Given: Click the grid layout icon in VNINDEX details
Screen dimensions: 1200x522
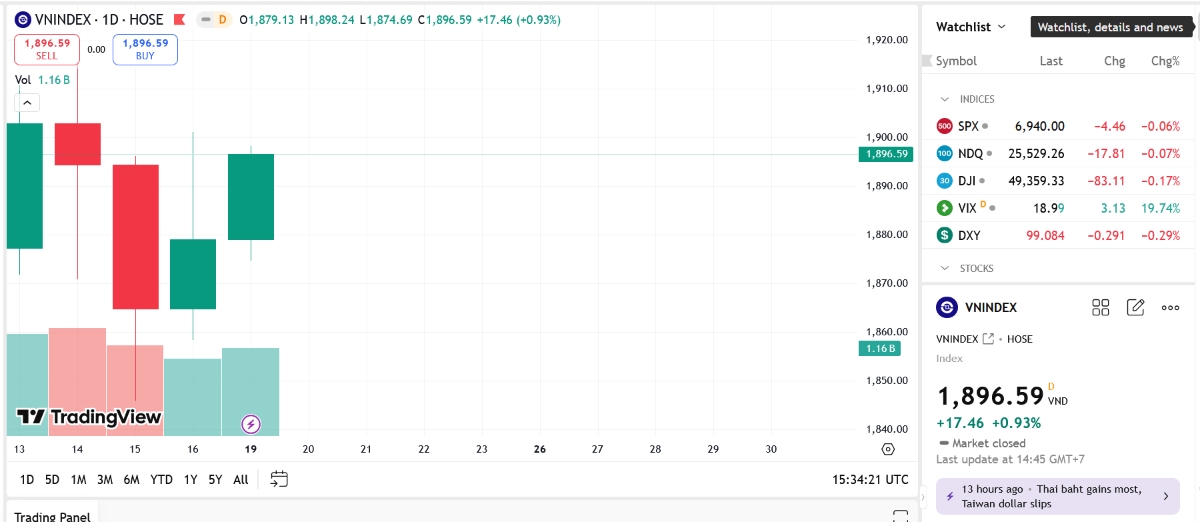Looking at the screenshot, I should [1101, 307].
